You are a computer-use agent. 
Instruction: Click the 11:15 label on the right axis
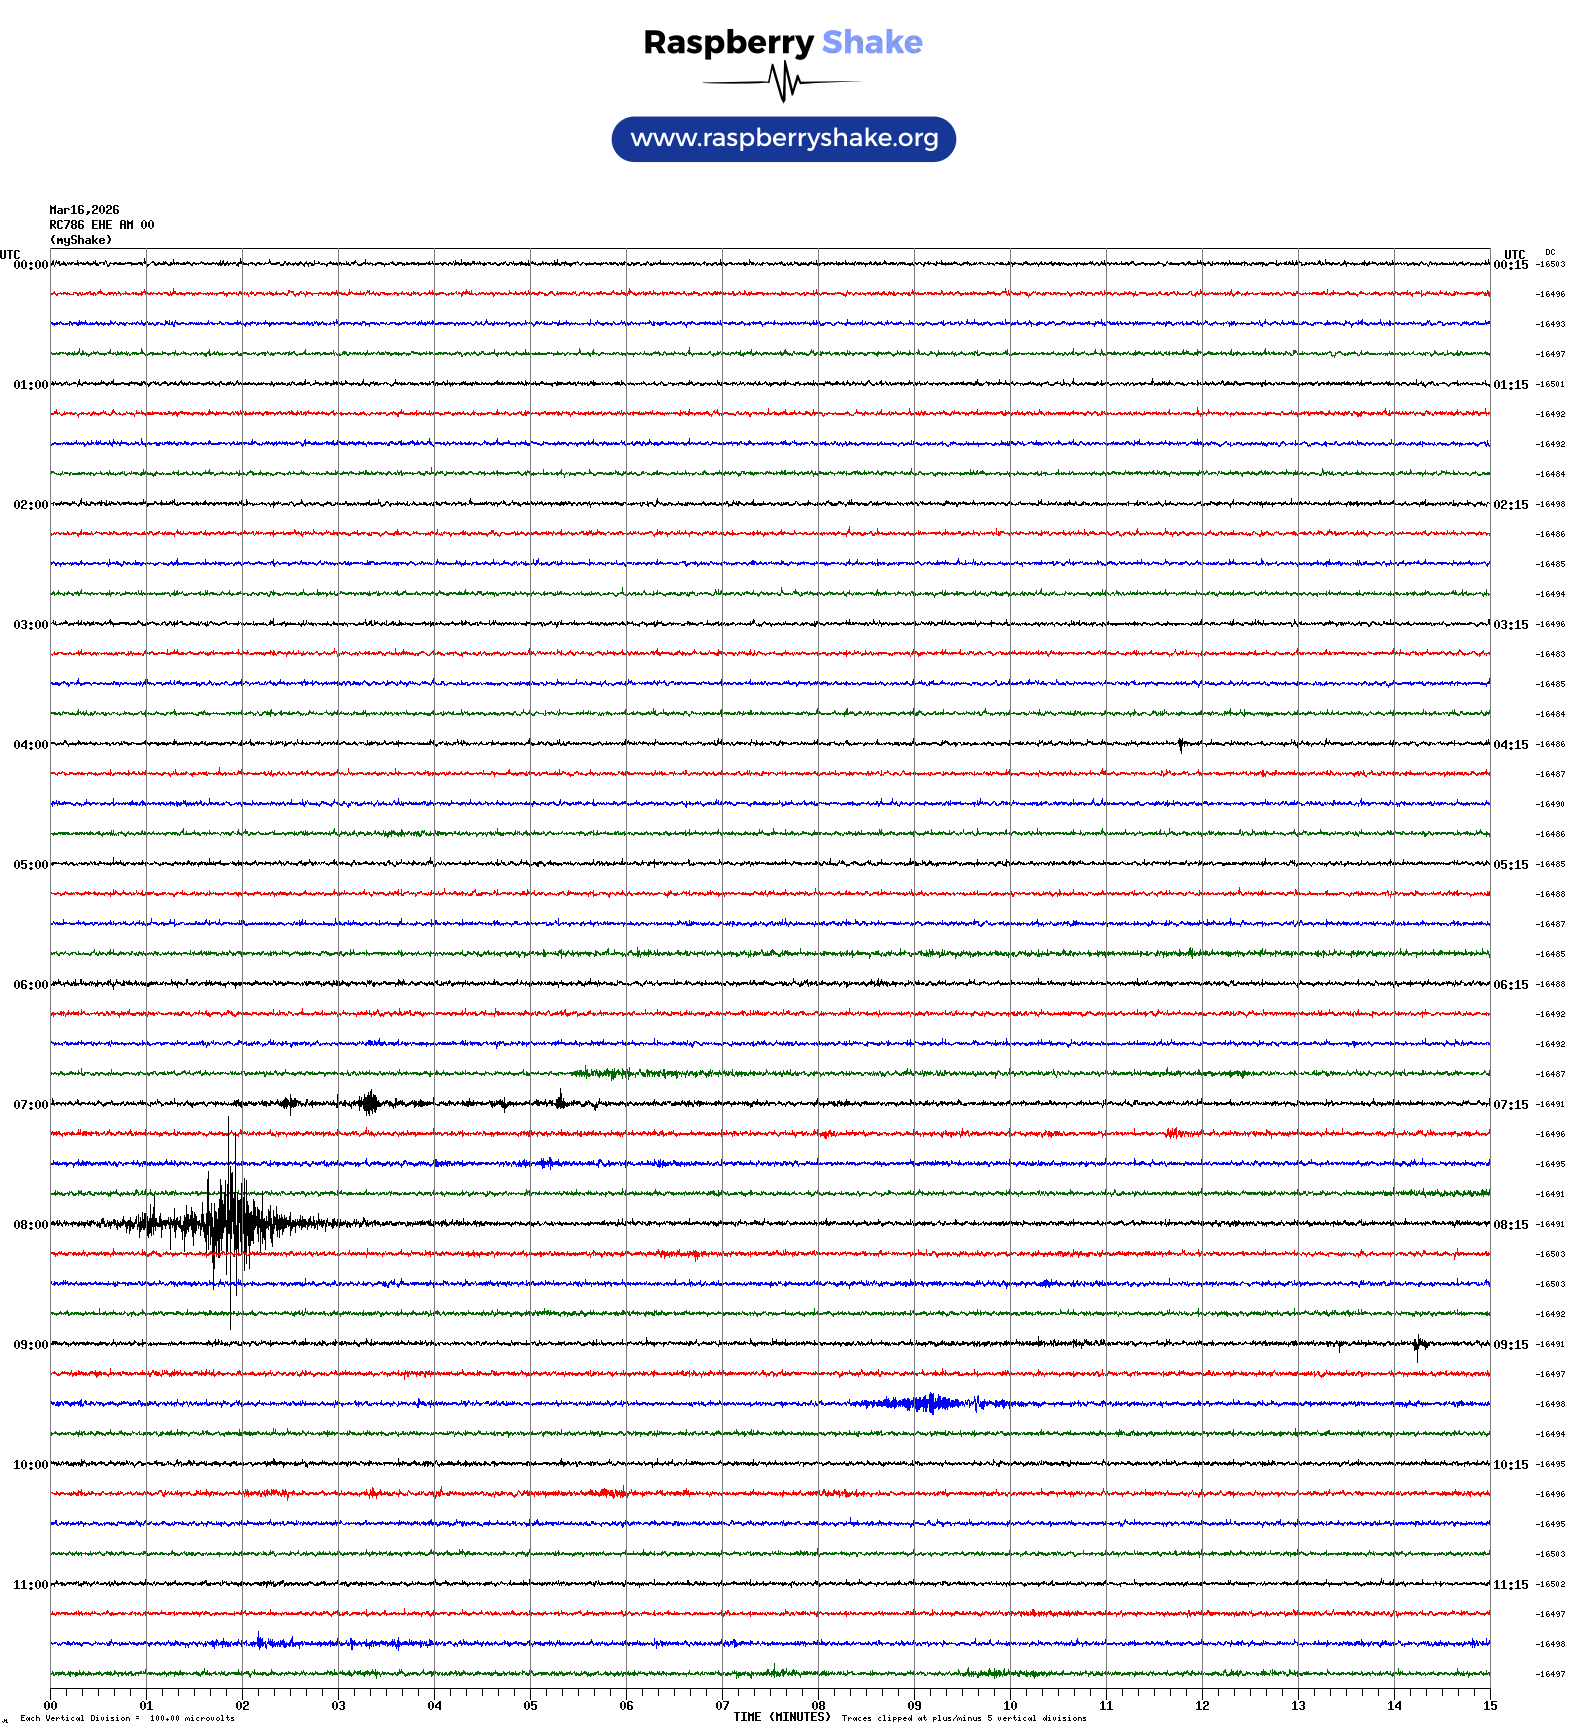(1510, 1585)
